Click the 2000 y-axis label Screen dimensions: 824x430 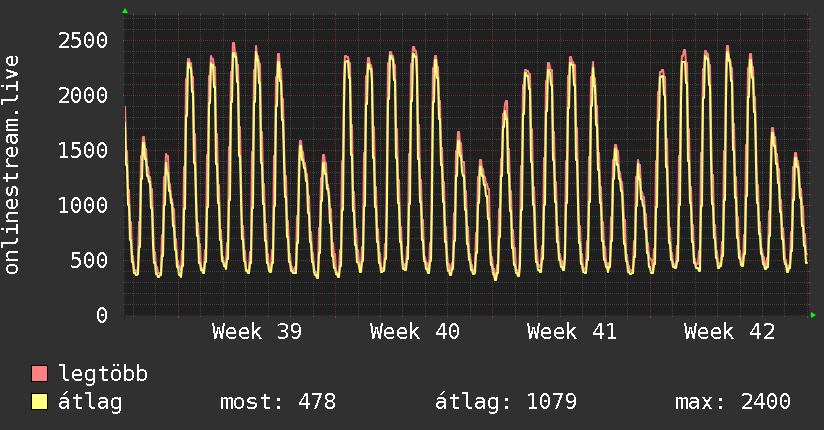tap(83, 96)
